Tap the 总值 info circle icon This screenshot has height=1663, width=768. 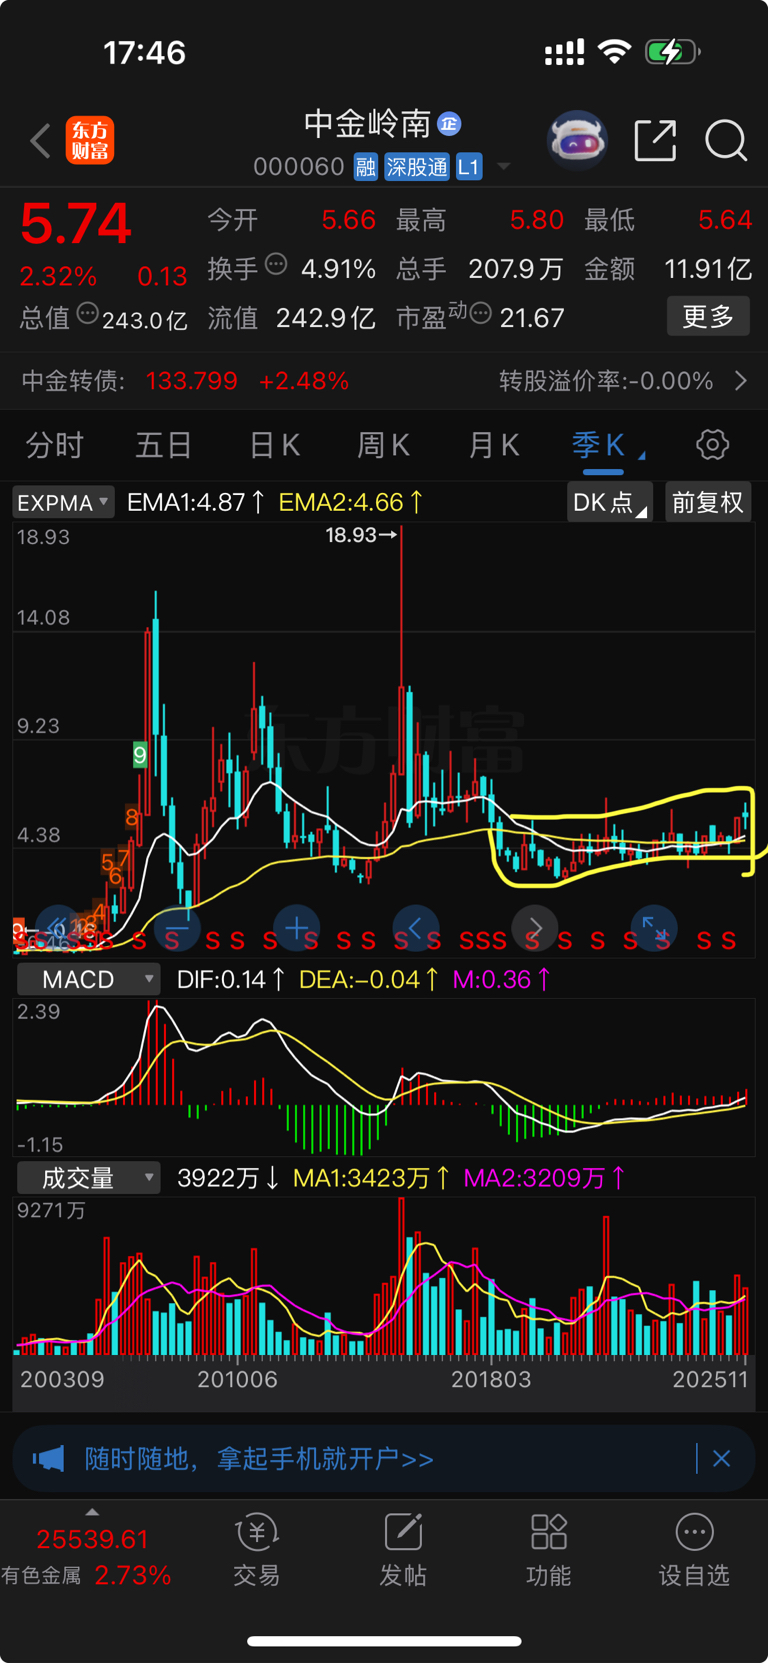(88, 313)
